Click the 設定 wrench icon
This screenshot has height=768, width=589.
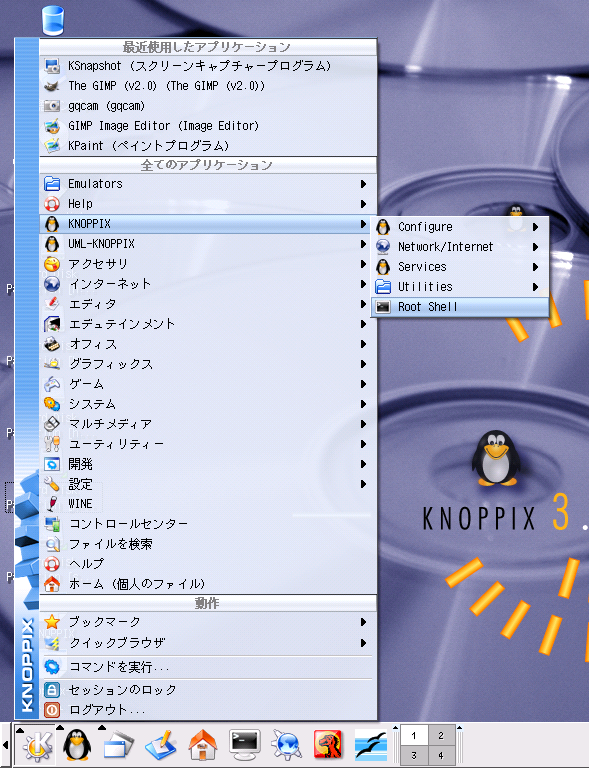pyautogui.click(x=52, y=484)
